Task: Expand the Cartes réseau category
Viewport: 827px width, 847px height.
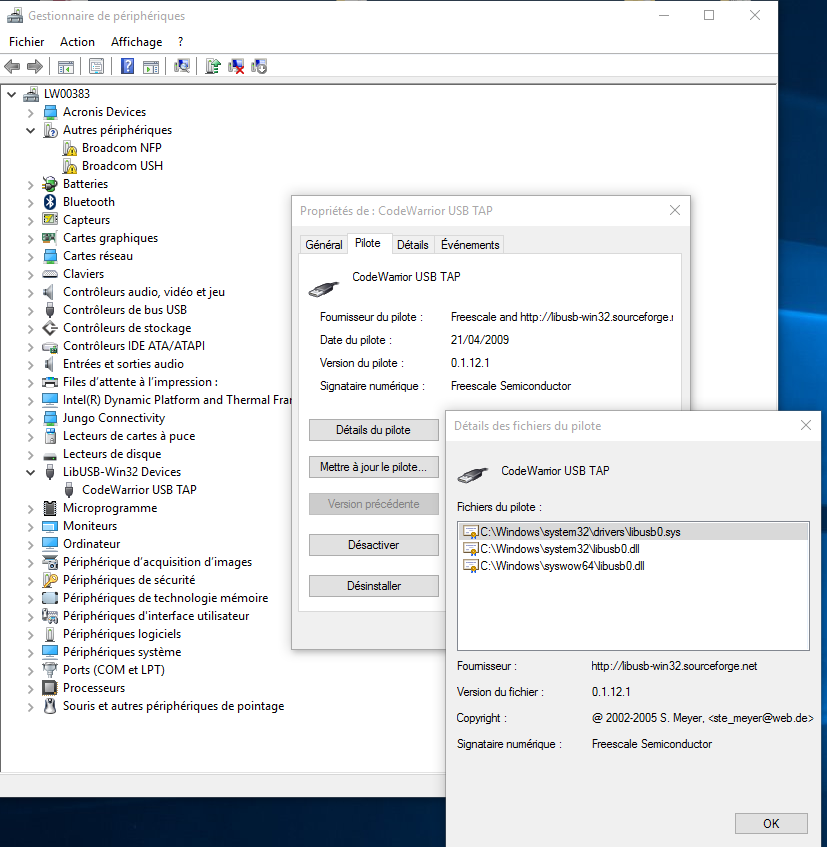Action: click(x=31, y=256)
